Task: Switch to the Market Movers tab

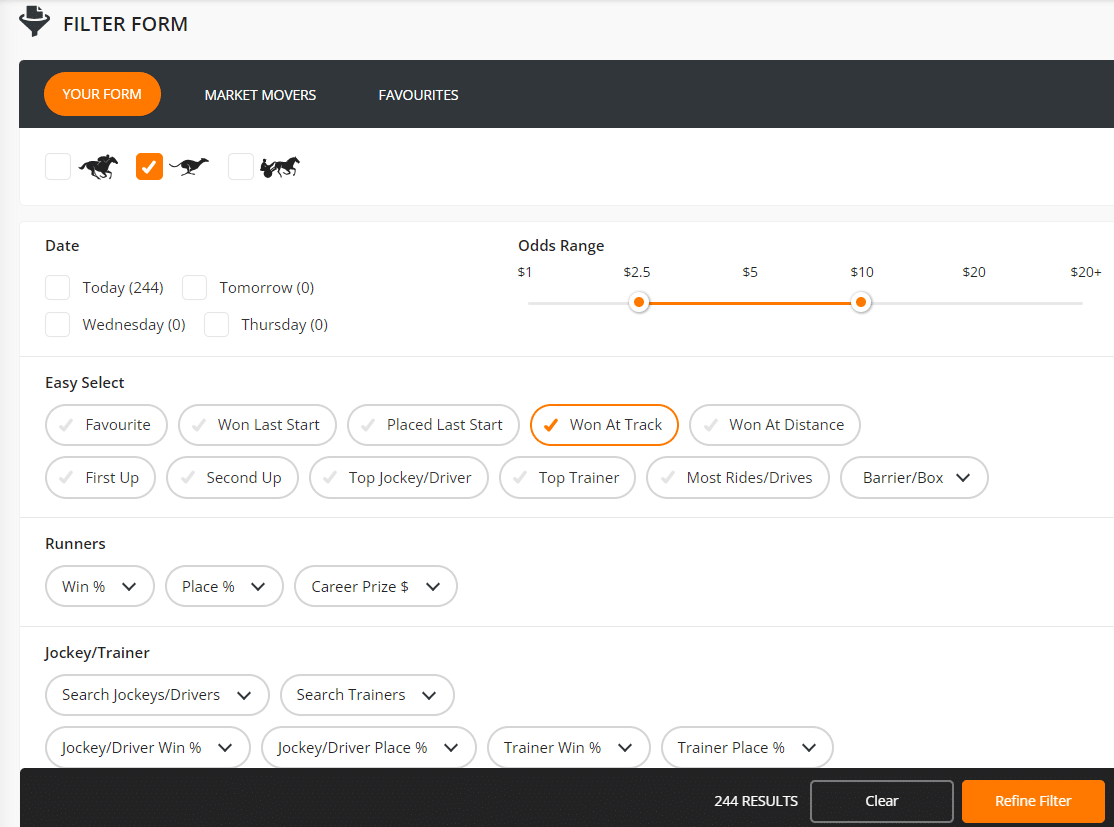Action: [260, 95]
